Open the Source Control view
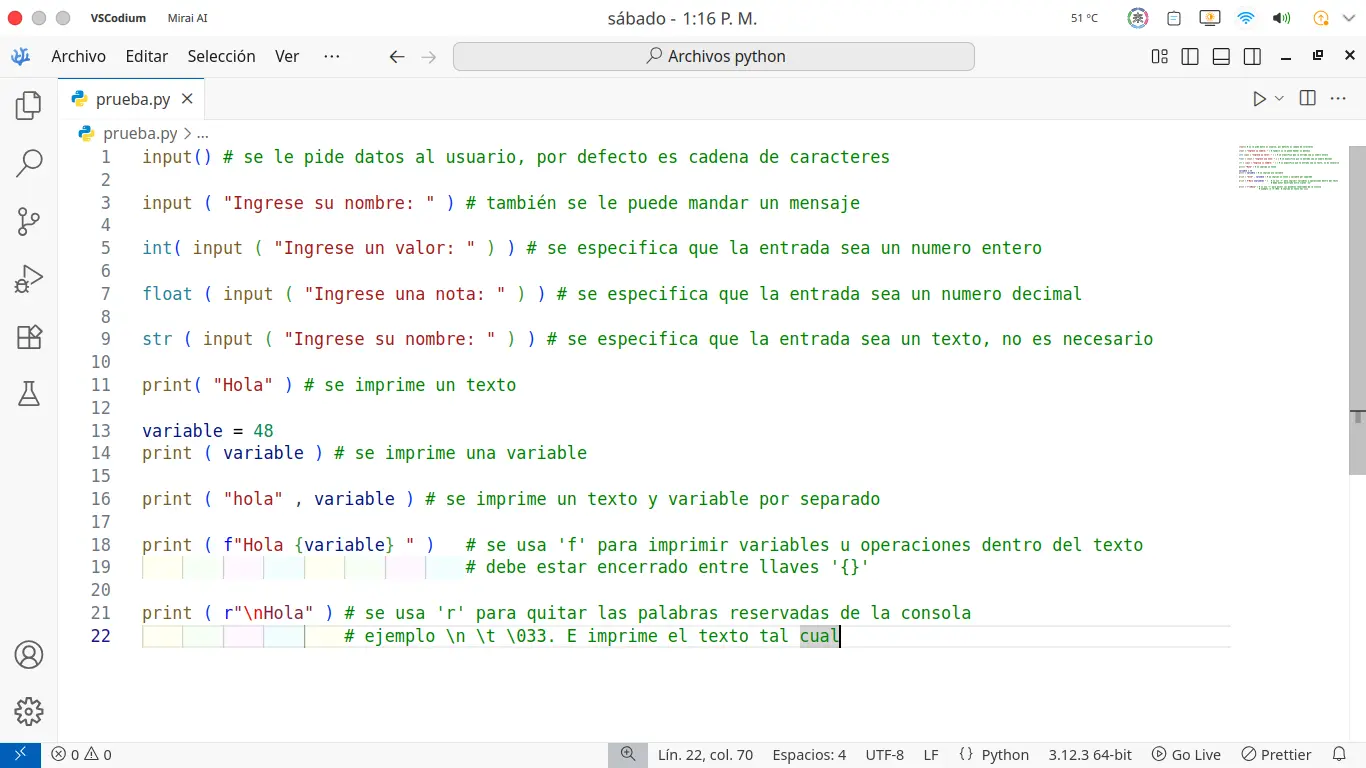Image resolution: width=1366 pixels, height=768 pixels. (29, 221)
